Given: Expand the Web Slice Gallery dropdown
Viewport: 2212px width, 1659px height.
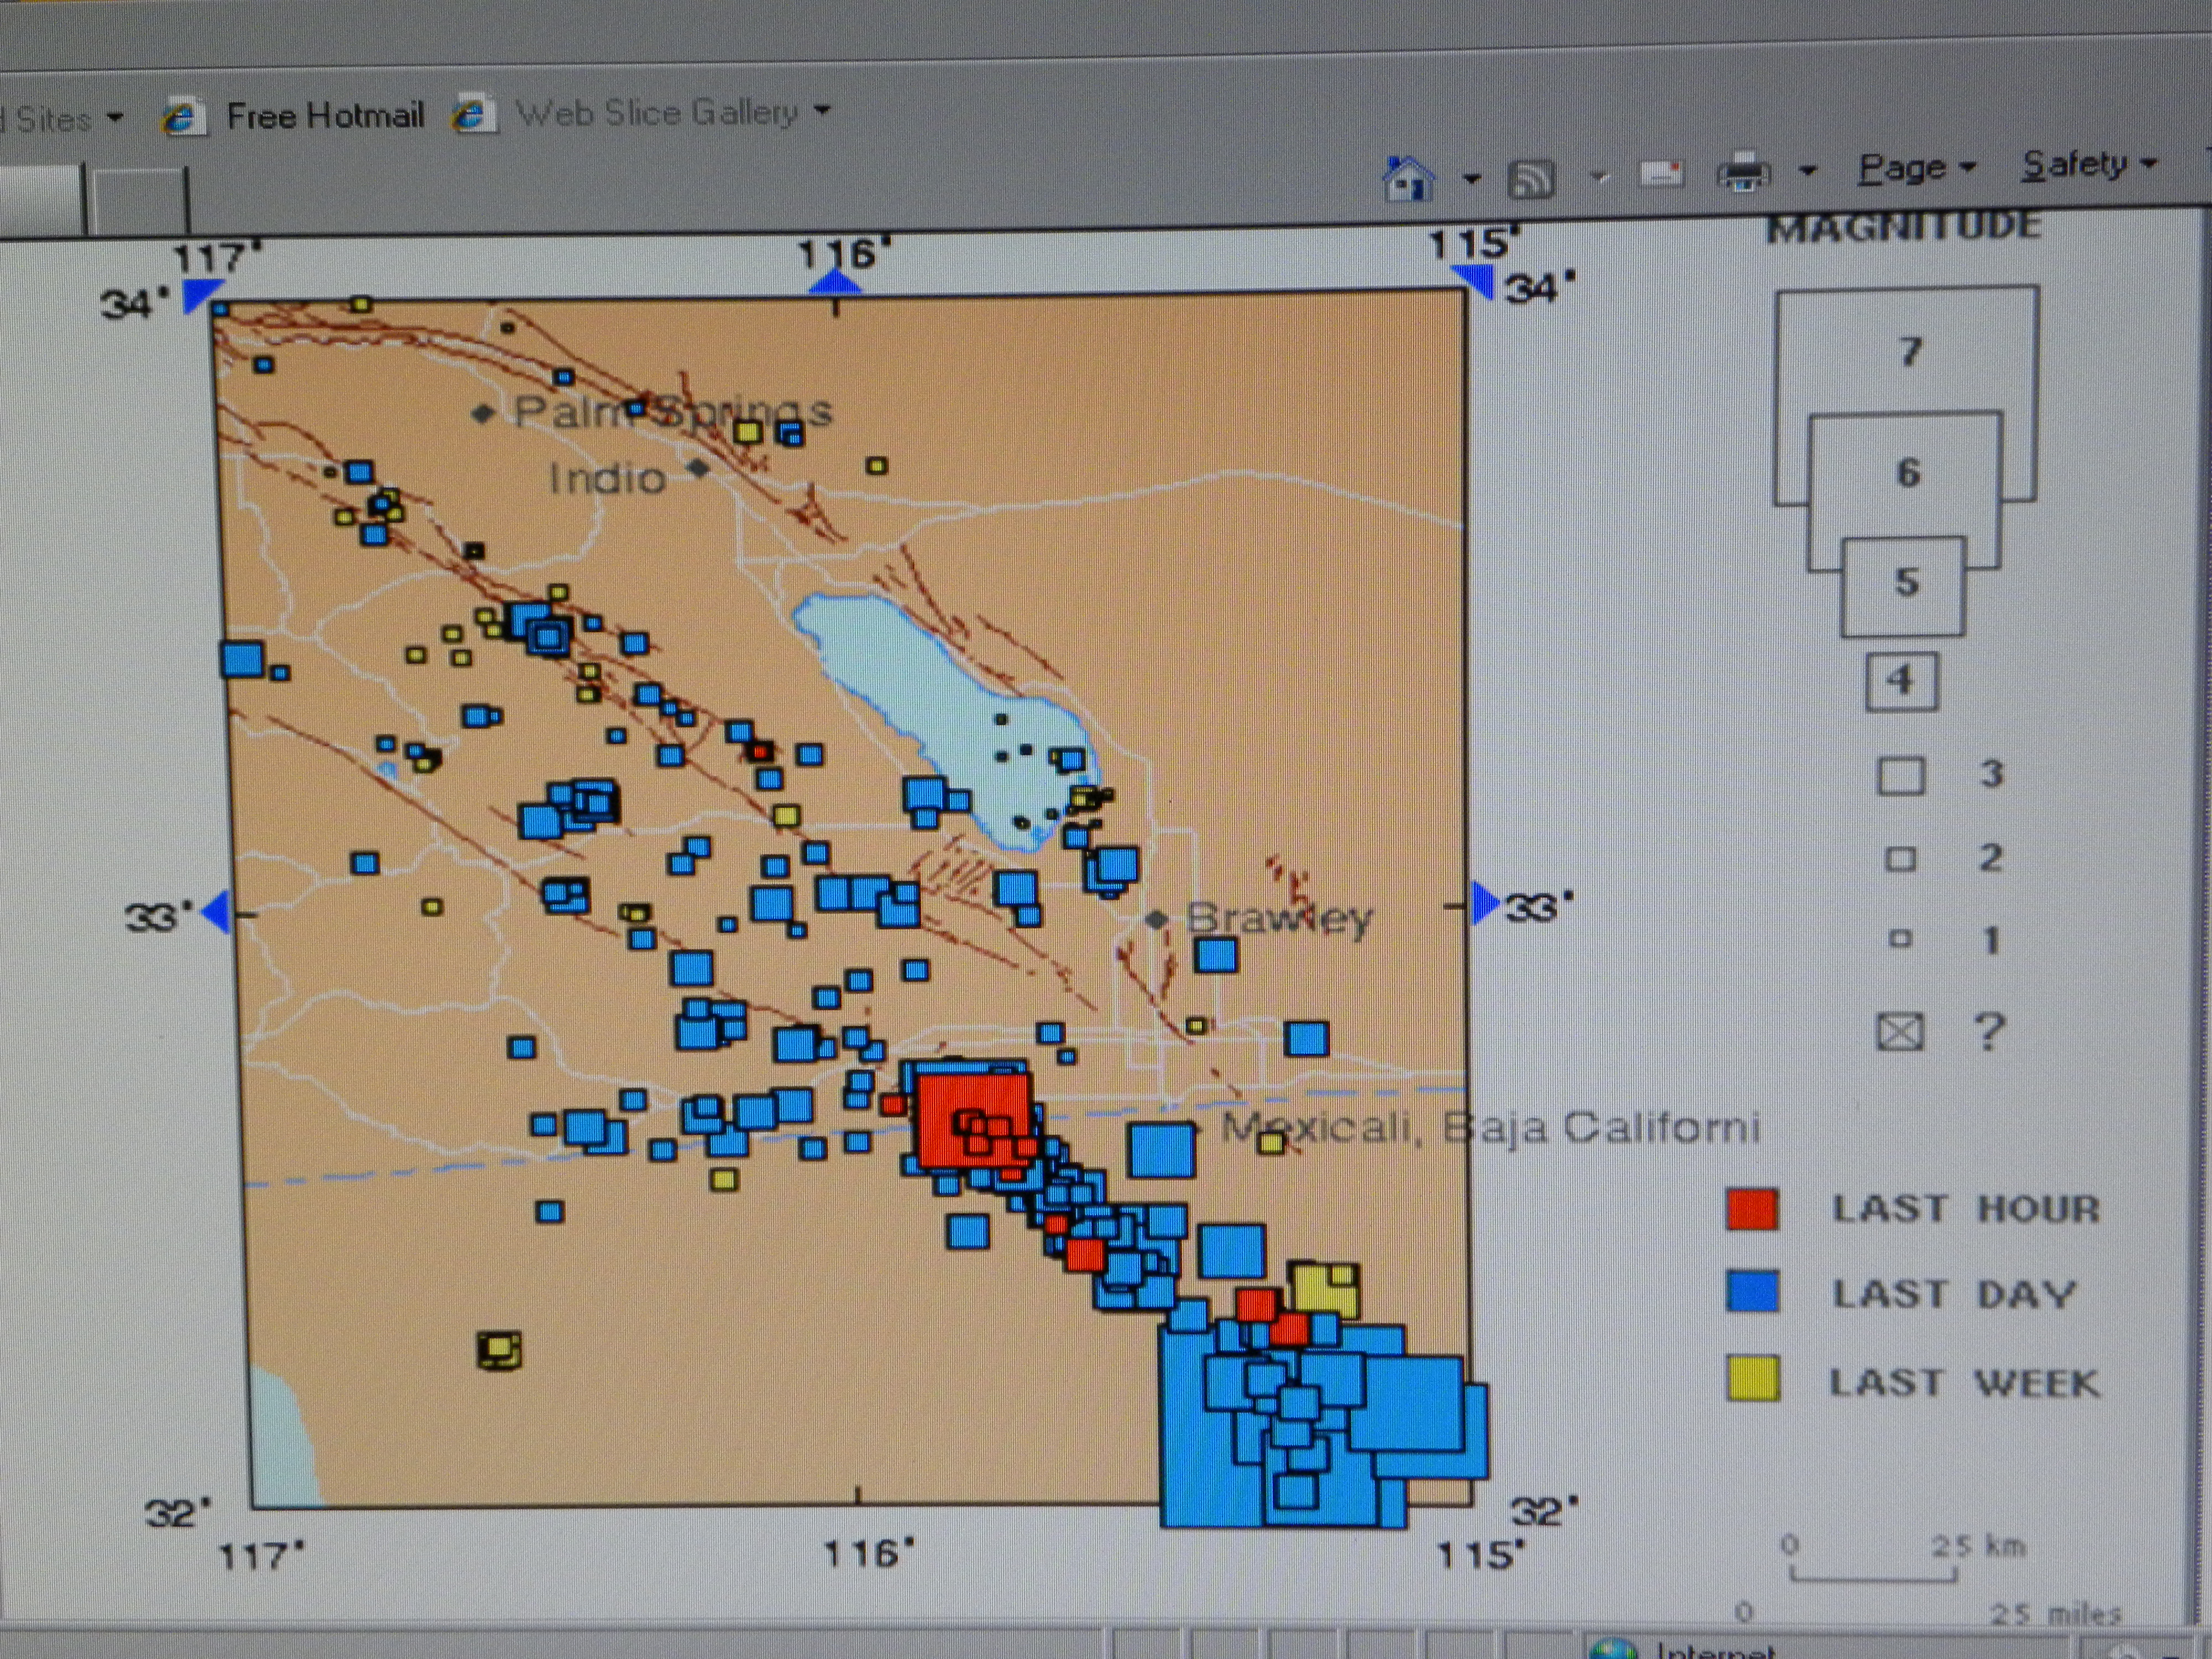Looking at the screenshot, I should click(822, 110).
